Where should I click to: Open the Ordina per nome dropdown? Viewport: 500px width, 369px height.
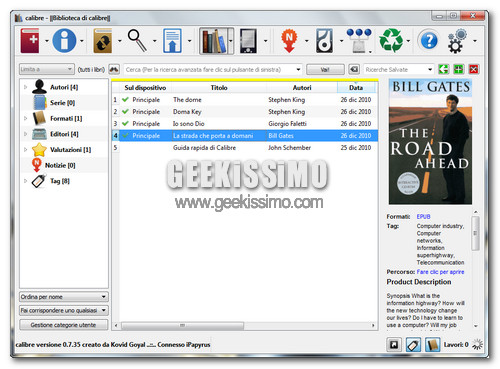click(64, 297)
